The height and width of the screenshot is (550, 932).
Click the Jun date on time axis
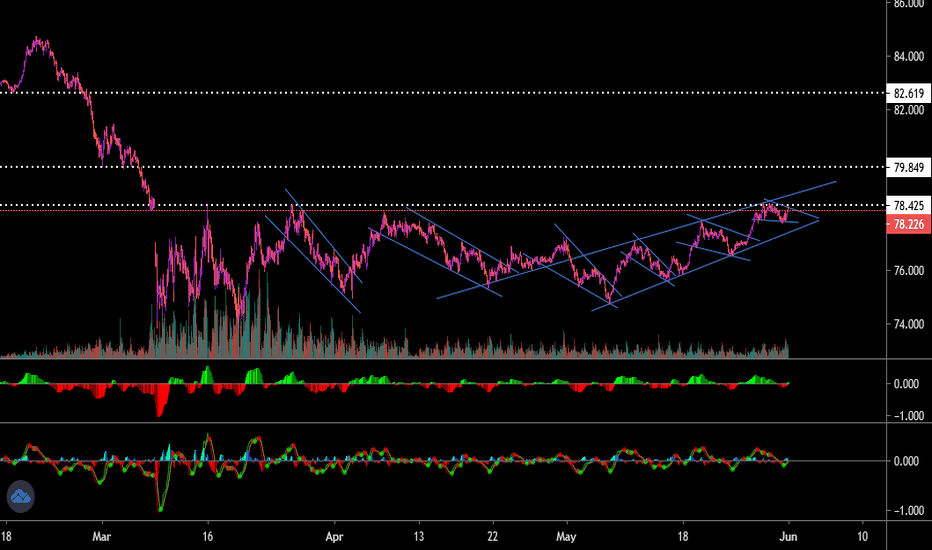point(788,536)
